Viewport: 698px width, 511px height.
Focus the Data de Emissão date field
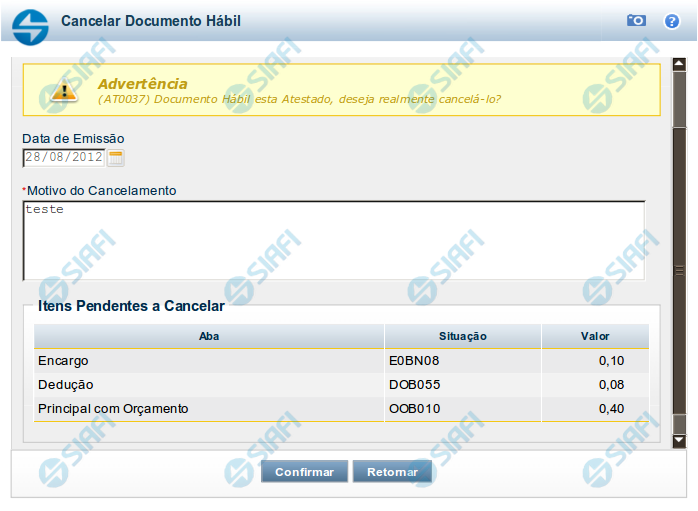pyautogui.click(x=63, y=157)
